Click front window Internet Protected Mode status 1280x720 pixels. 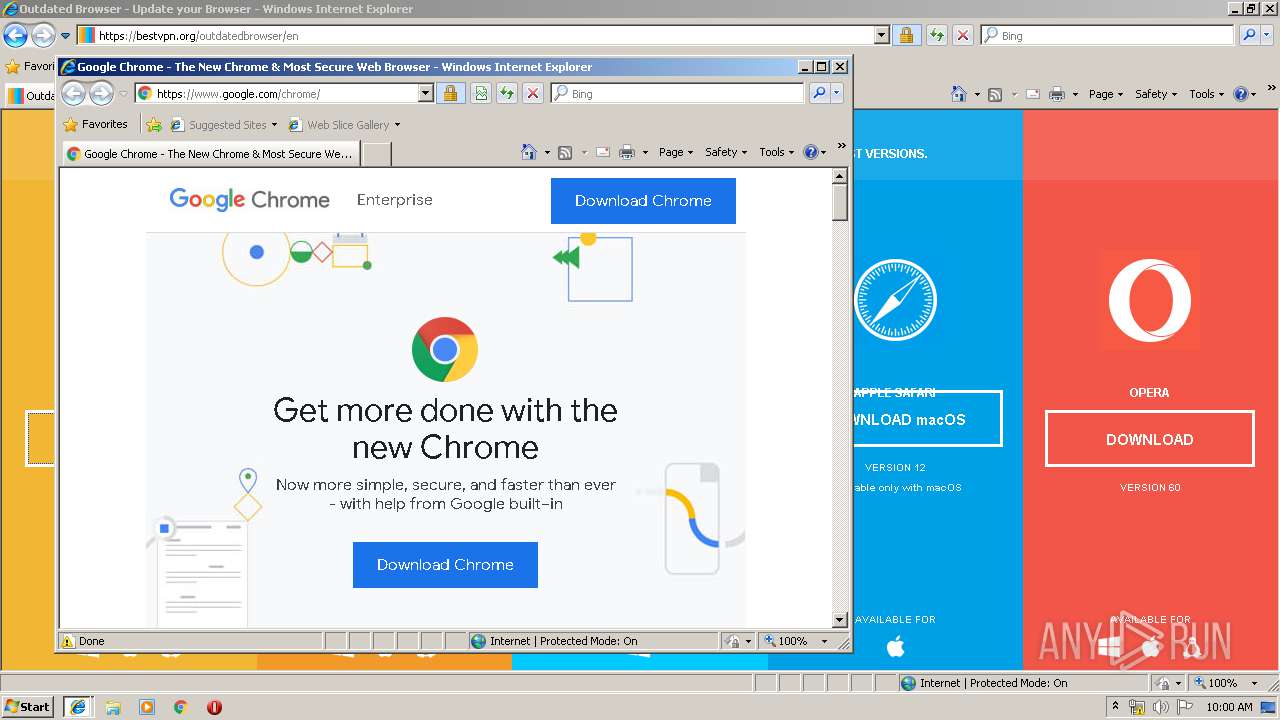click(554, 641)
